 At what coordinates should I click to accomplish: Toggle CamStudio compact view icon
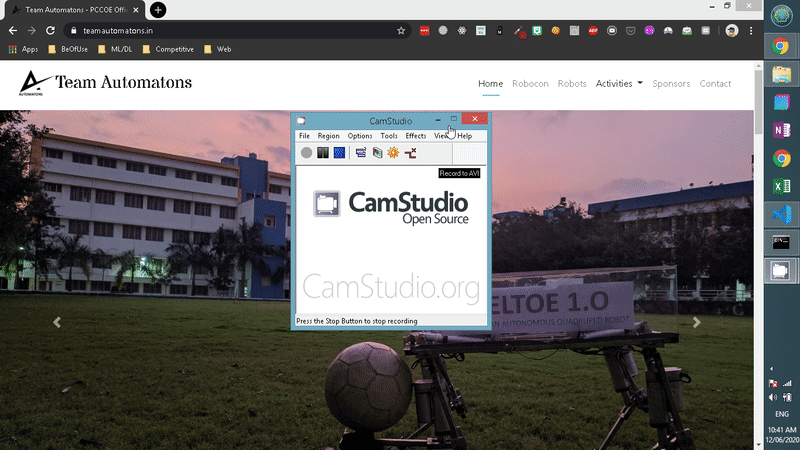click(x=361, y=153)
